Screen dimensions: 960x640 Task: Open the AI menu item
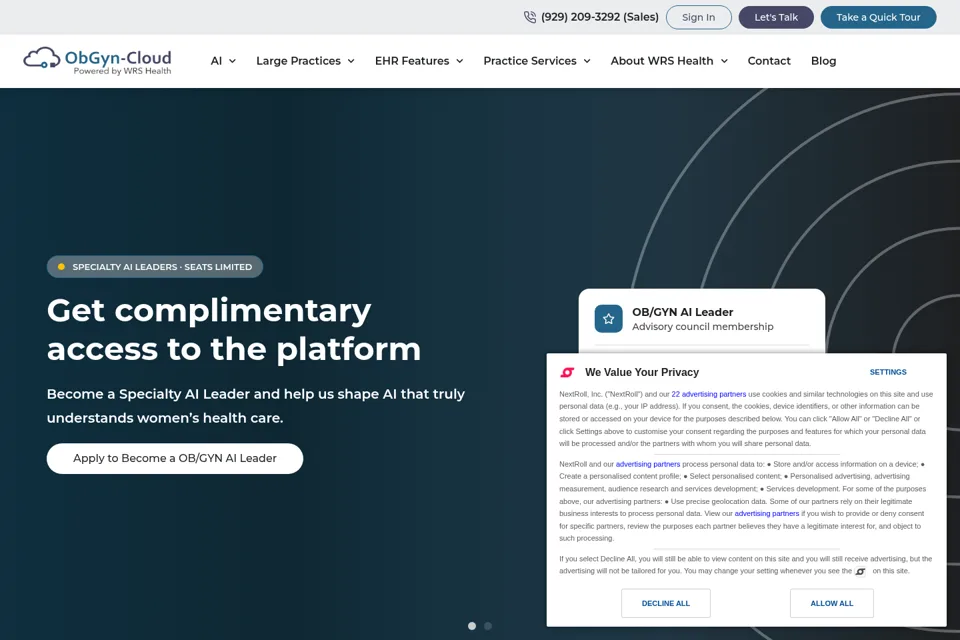216,61
